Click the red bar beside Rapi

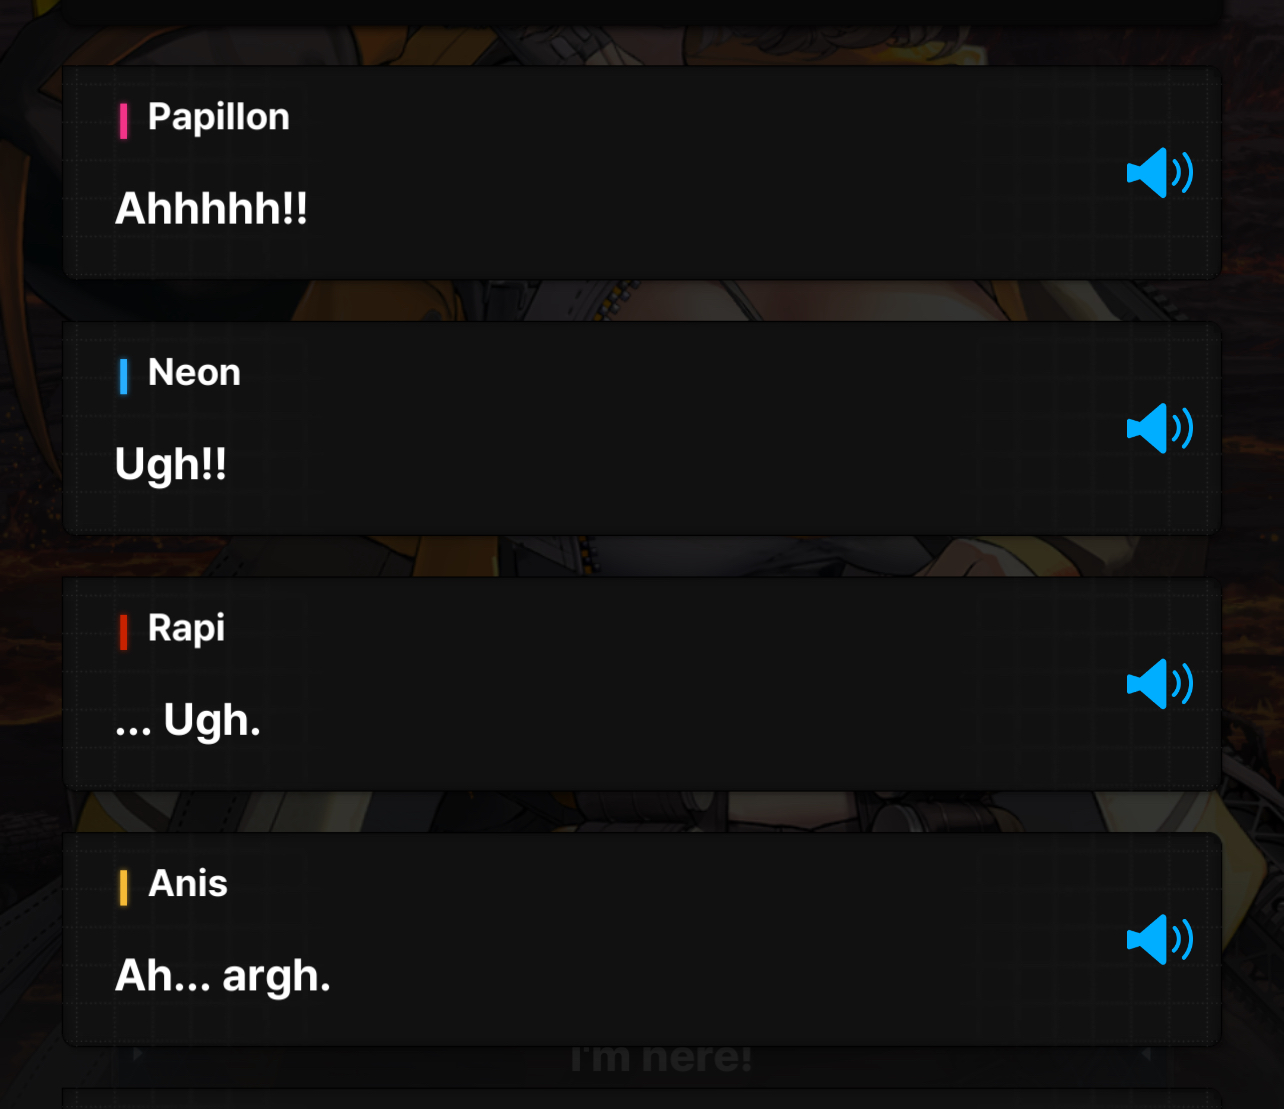click(x=123, y=632)
